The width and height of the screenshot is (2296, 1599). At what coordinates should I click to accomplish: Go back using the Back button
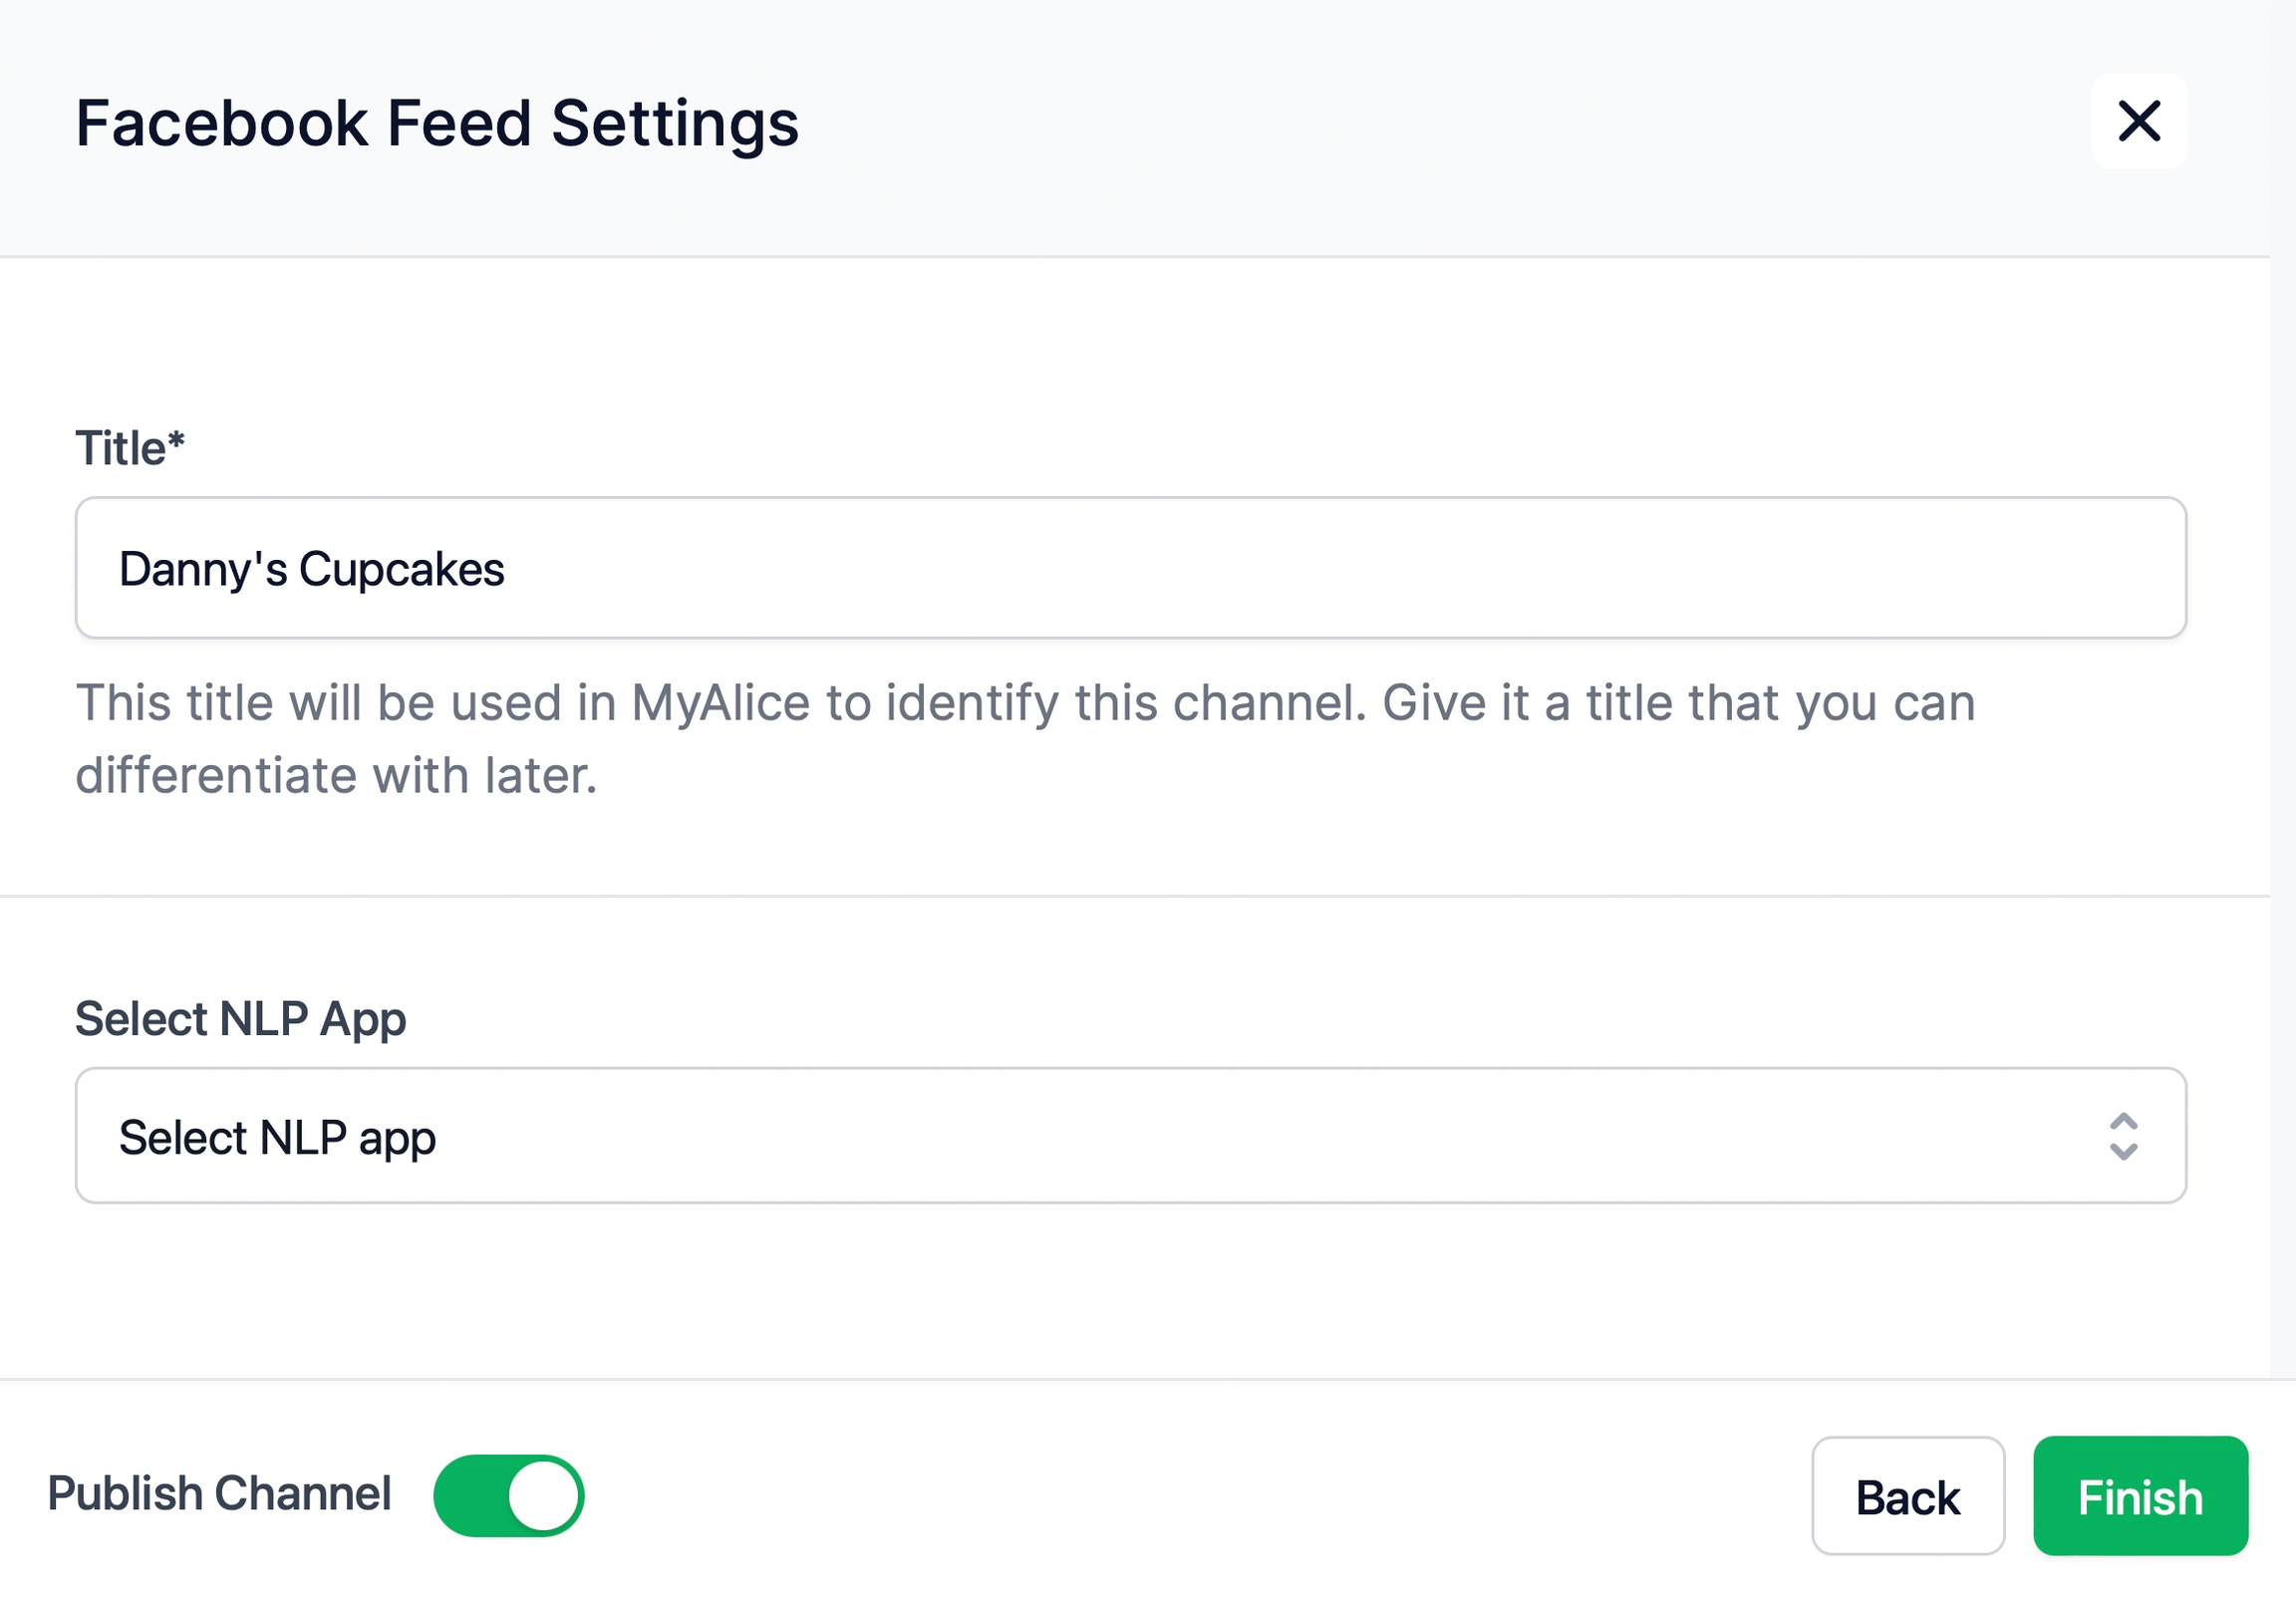[1907, 1496]
